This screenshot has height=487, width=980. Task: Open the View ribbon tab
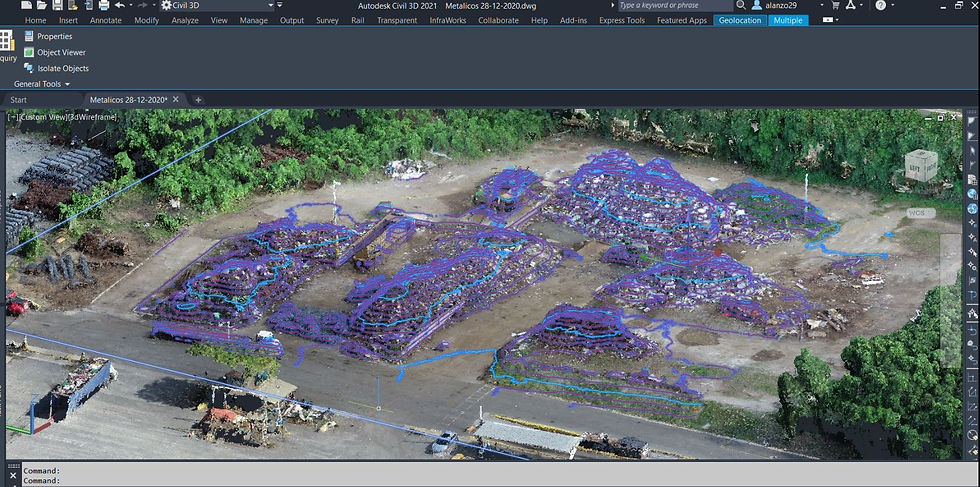click(x=219, y=20)
